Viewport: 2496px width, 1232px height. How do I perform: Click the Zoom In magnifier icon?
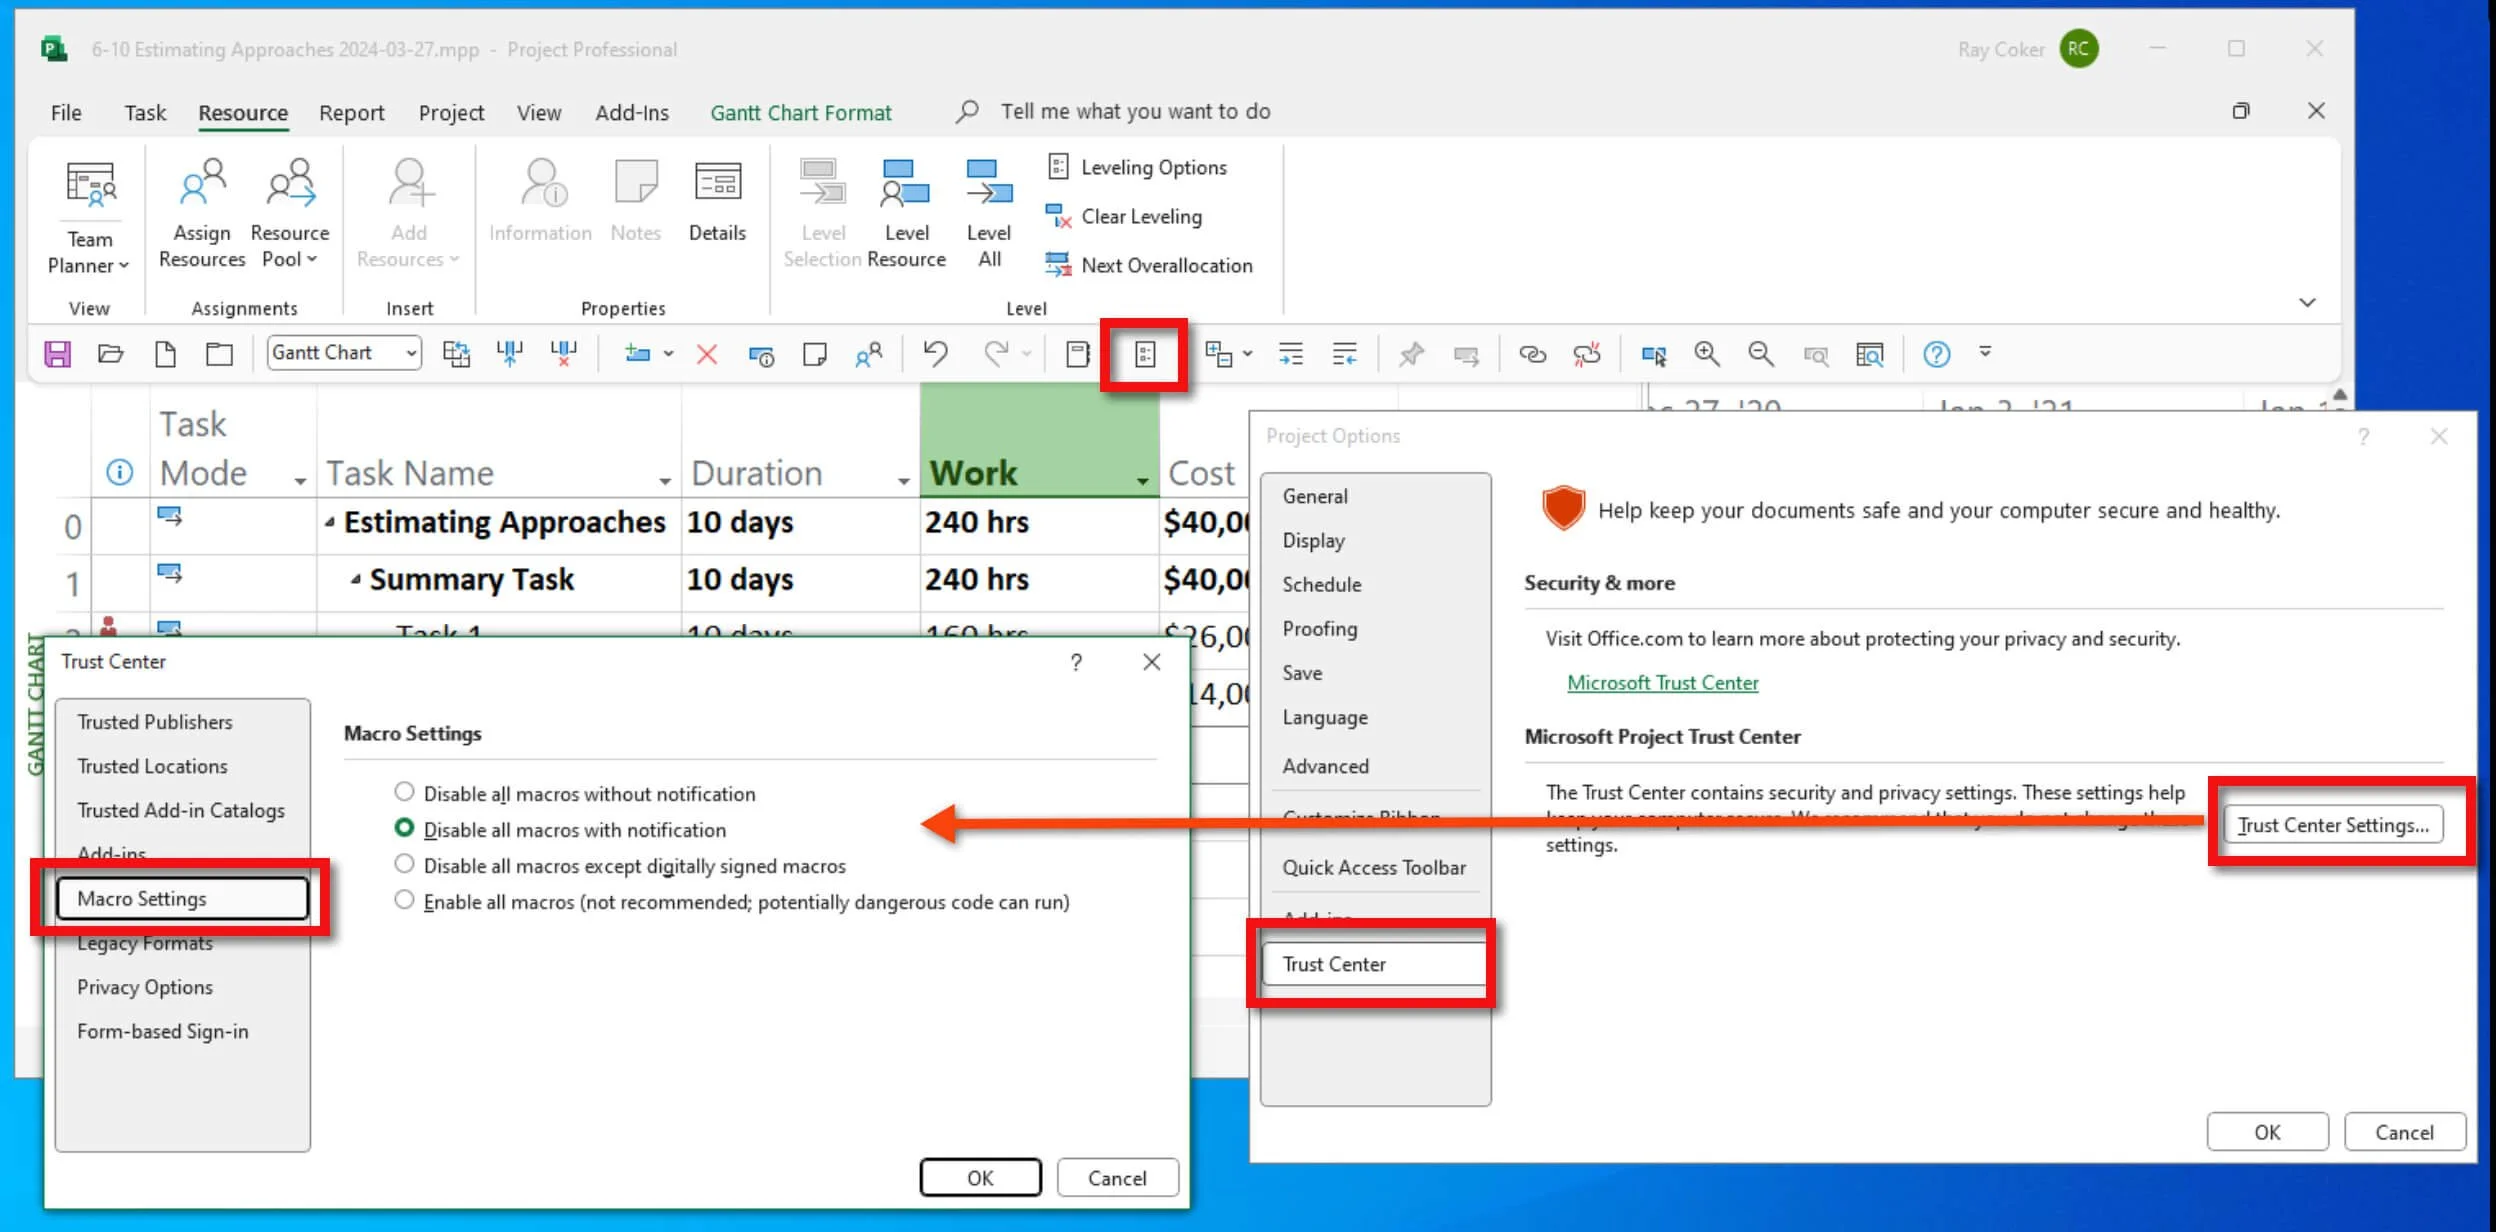tap(1707, 353)
